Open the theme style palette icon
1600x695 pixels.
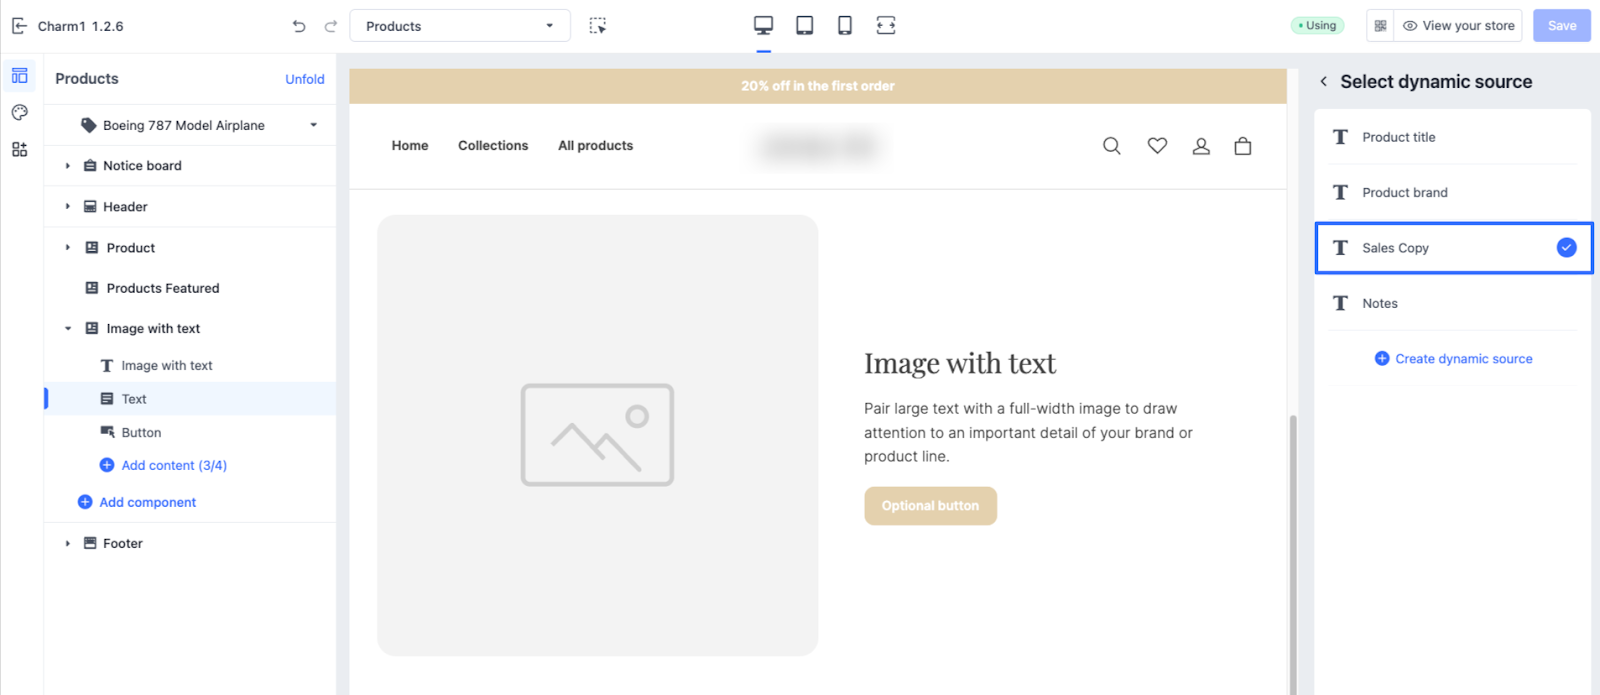pos(20,113)
